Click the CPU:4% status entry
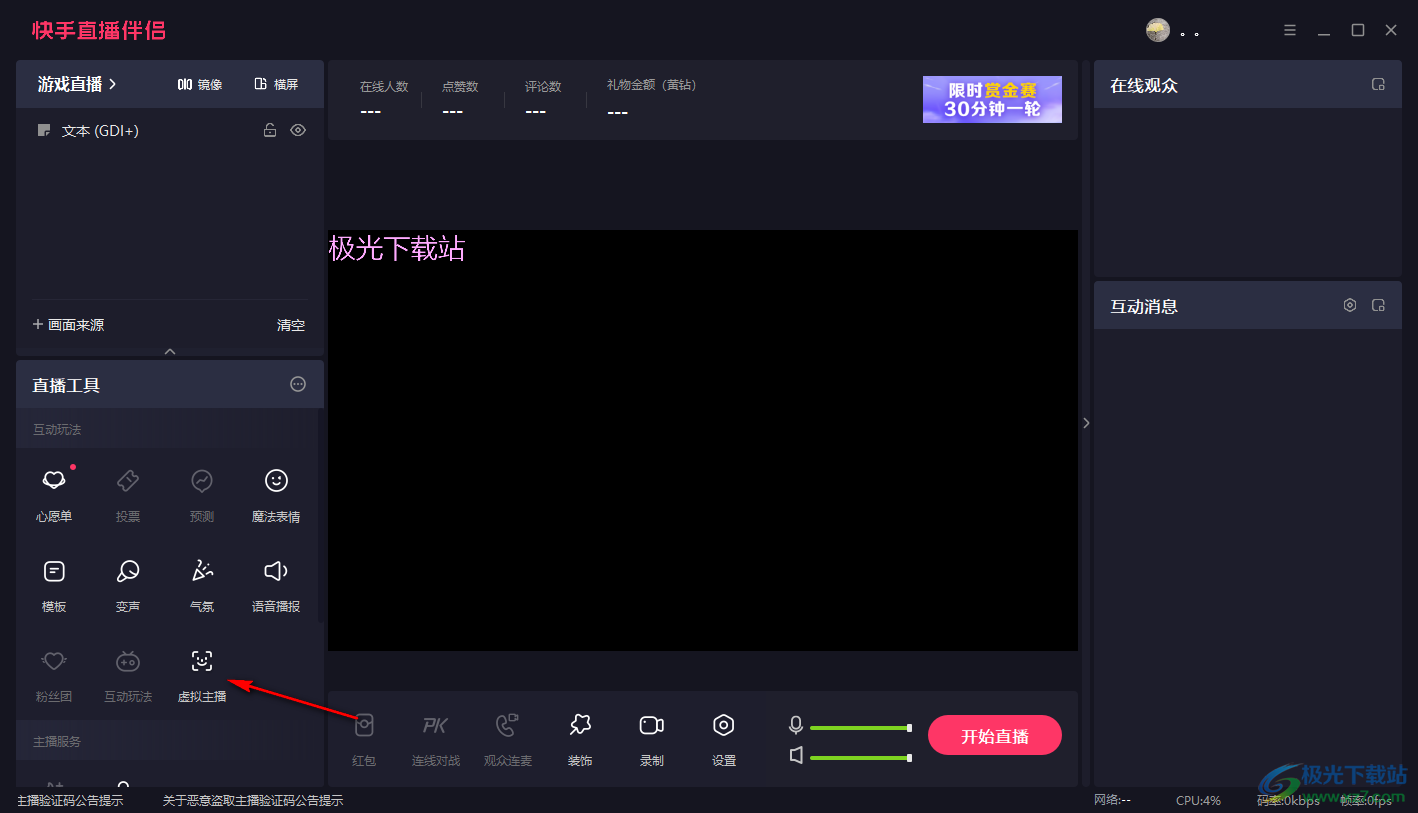This screenshot has height=813, width=1418. pyautogui.click(x=1198, y=800)
